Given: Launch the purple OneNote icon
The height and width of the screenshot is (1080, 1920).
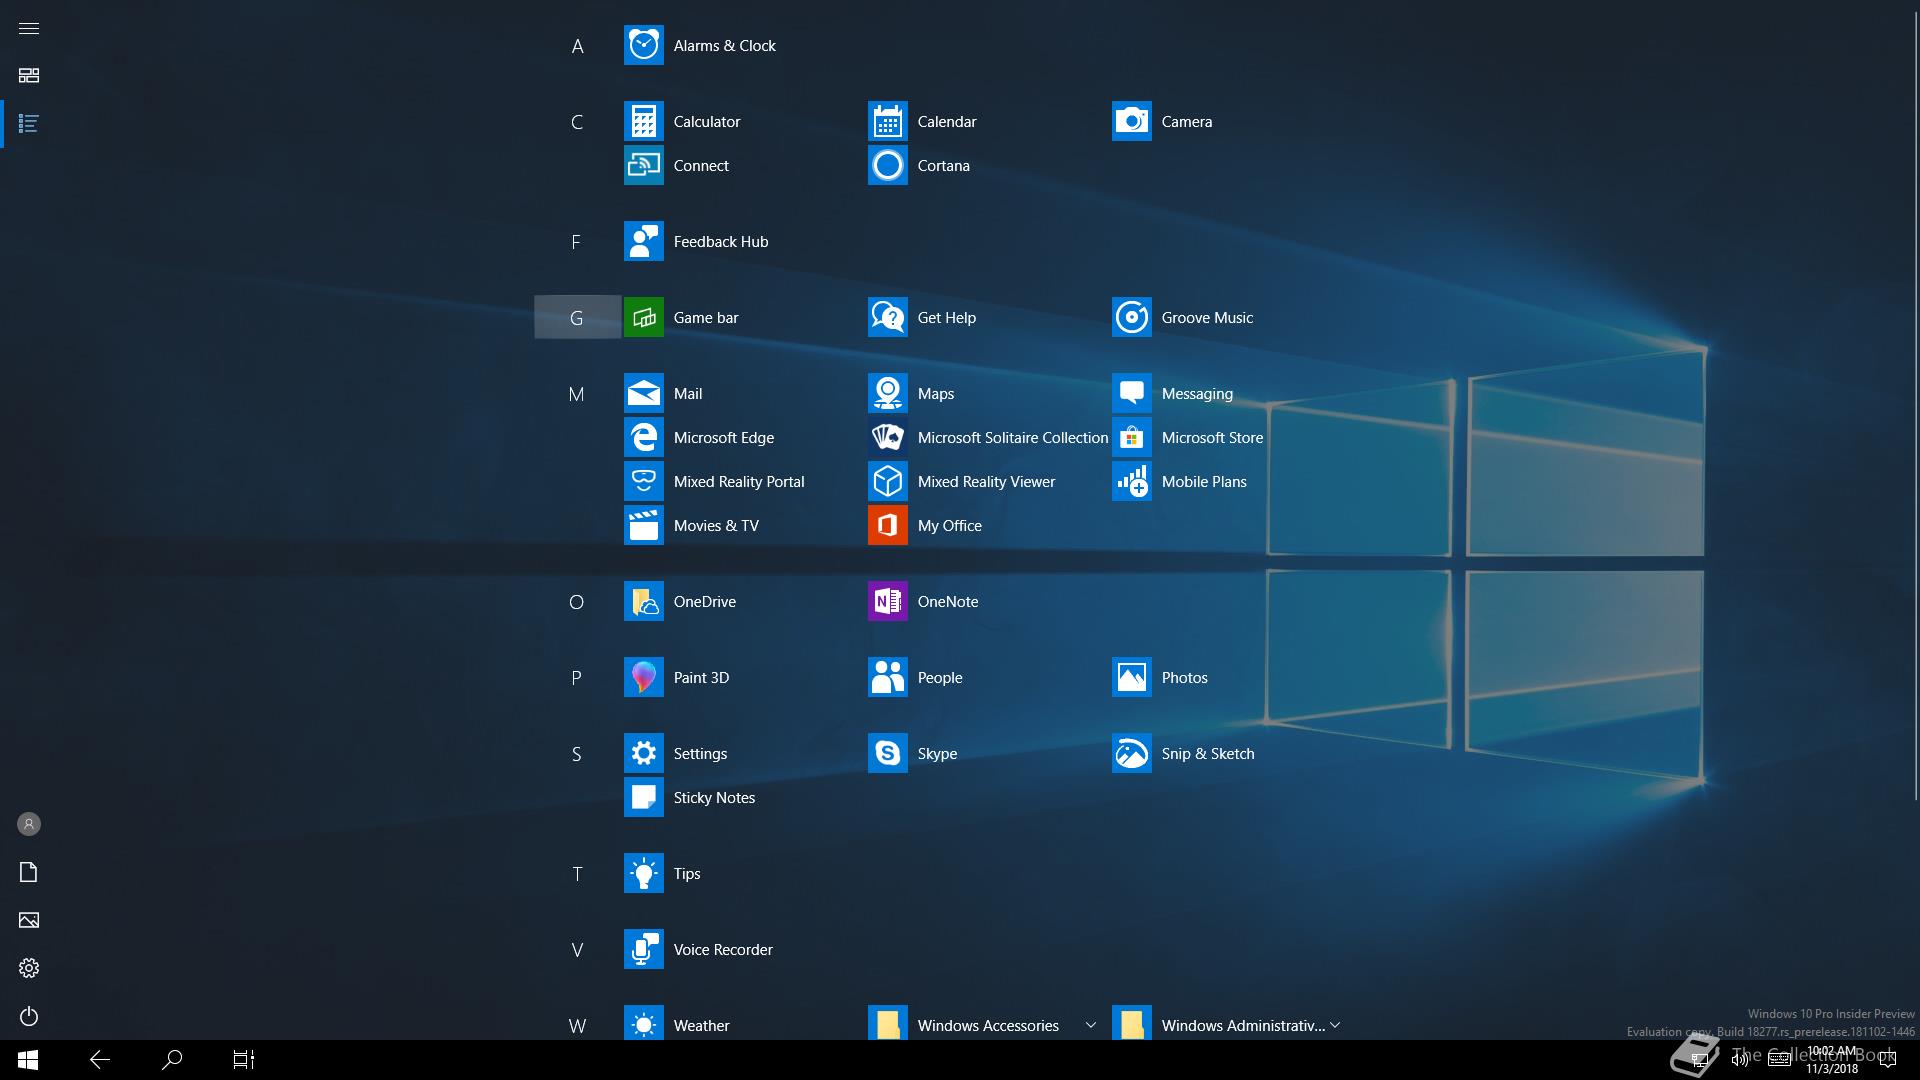Looking at the screenshot, I should pyautogui.click(x=887, y=601).
